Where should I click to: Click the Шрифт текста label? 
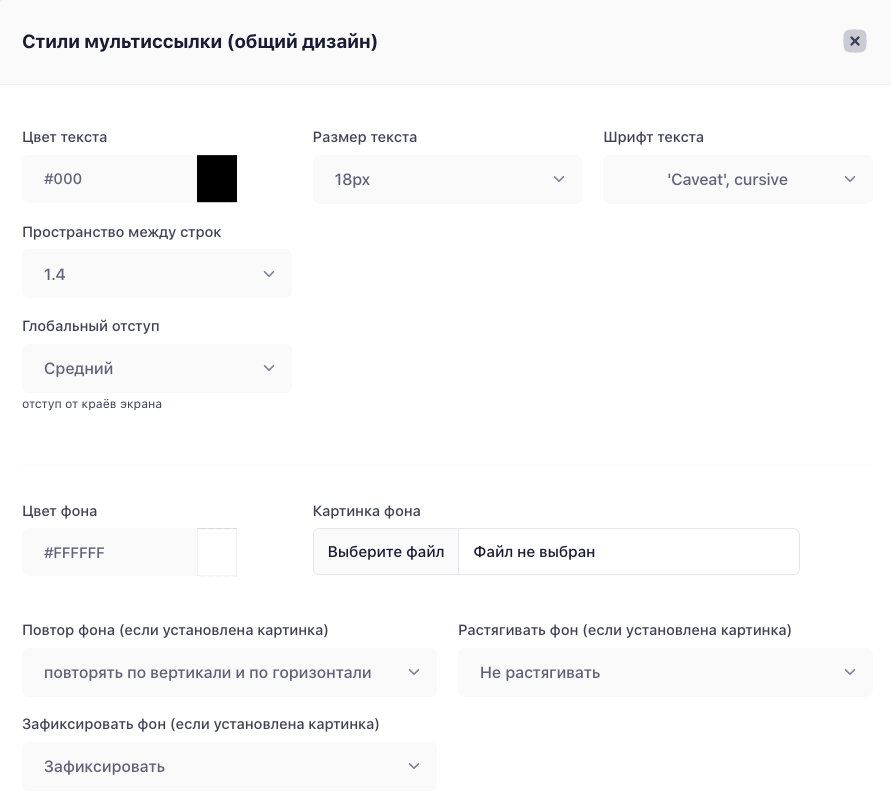(653, 137)
